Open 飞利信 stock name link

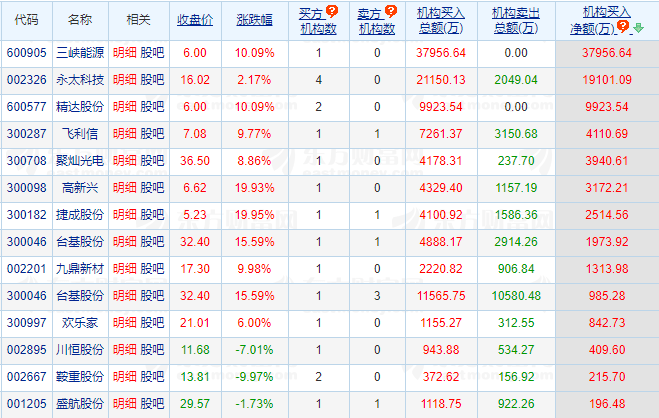coord(79,133)
